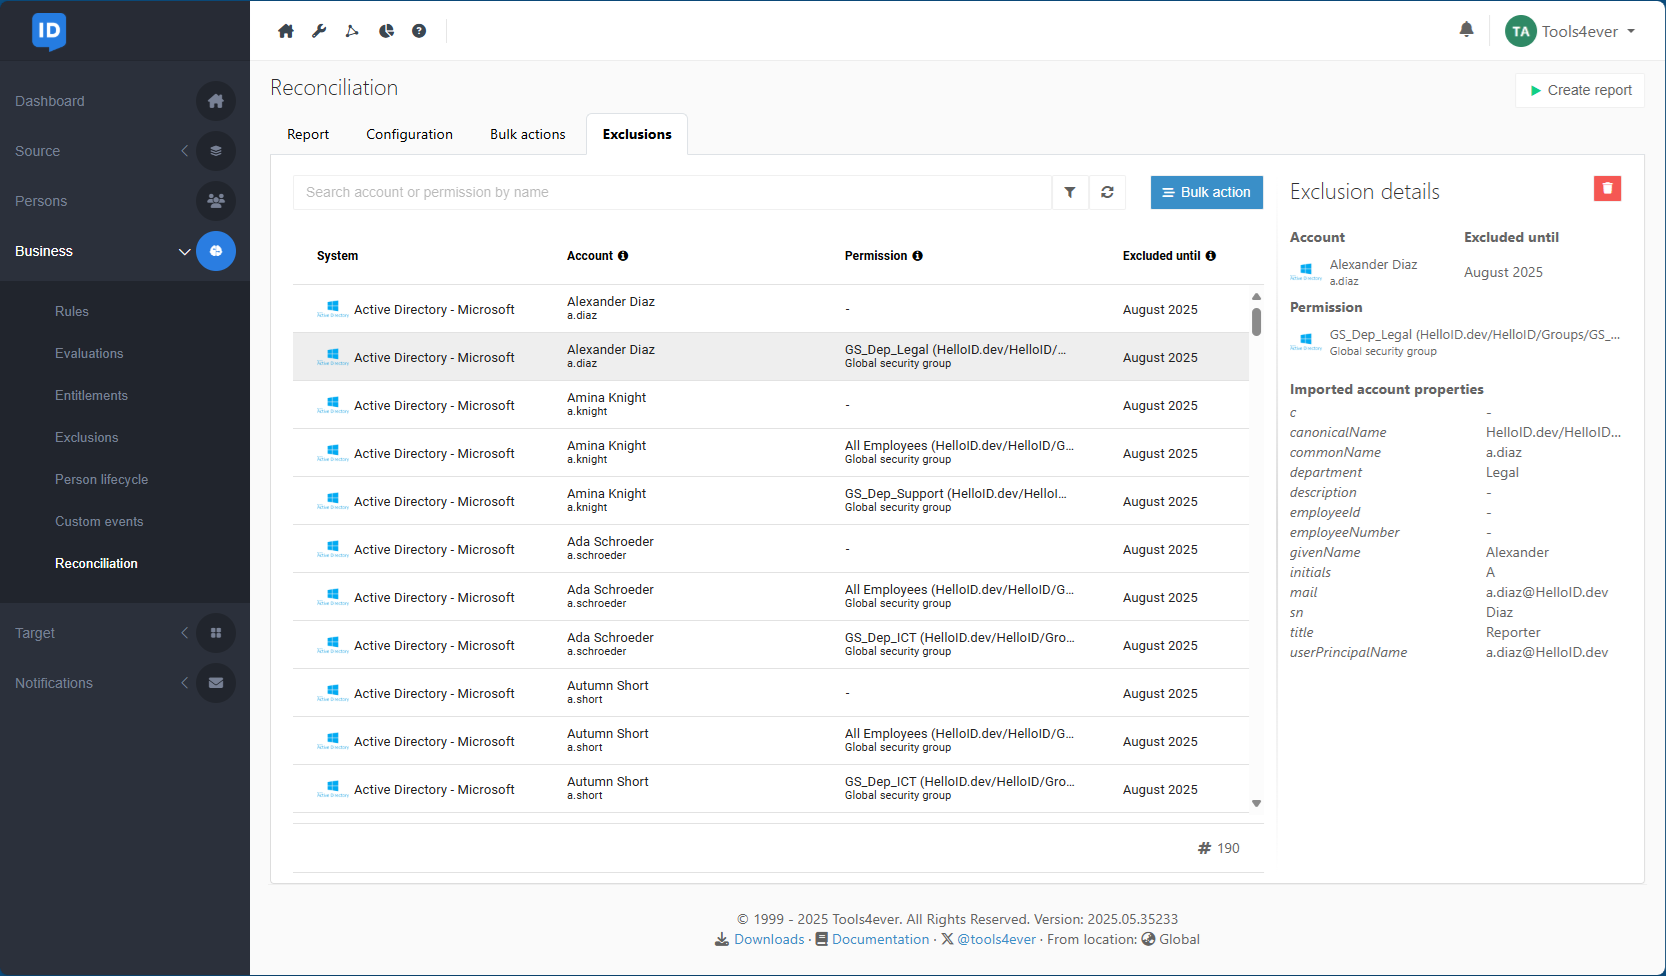1666x976 pixels.
Task: Click the Target grid circle icon
Action: [216, 633]
